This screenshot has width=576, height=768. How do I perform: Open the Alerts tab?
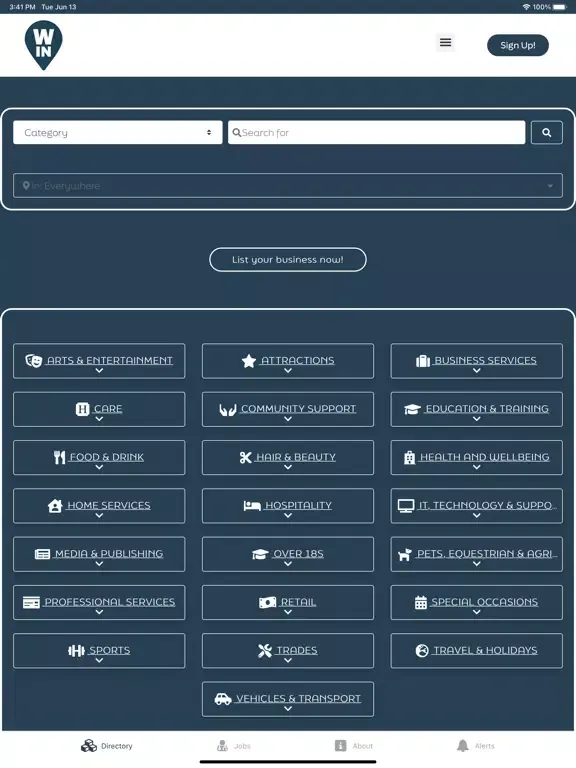click(x=476, y=746)
